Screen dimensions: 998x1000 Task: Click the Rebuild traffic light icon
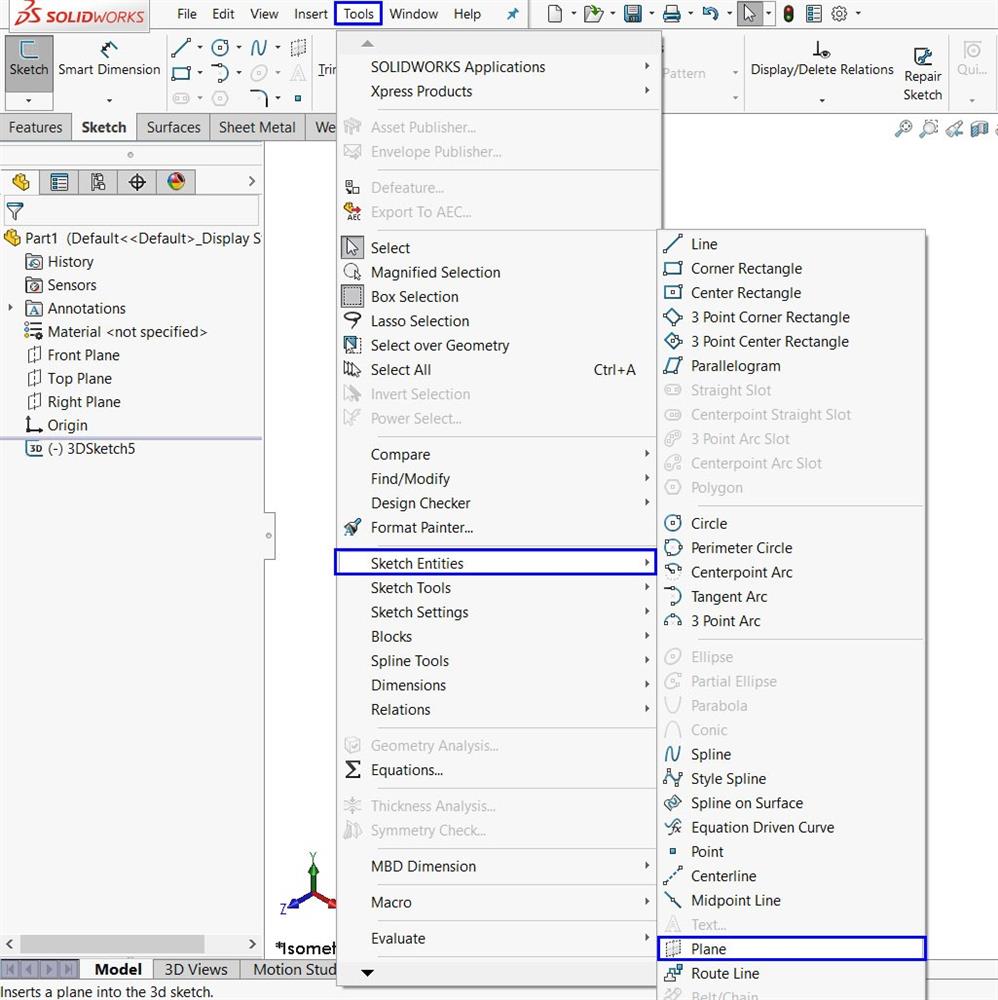(x=789, y=13)
